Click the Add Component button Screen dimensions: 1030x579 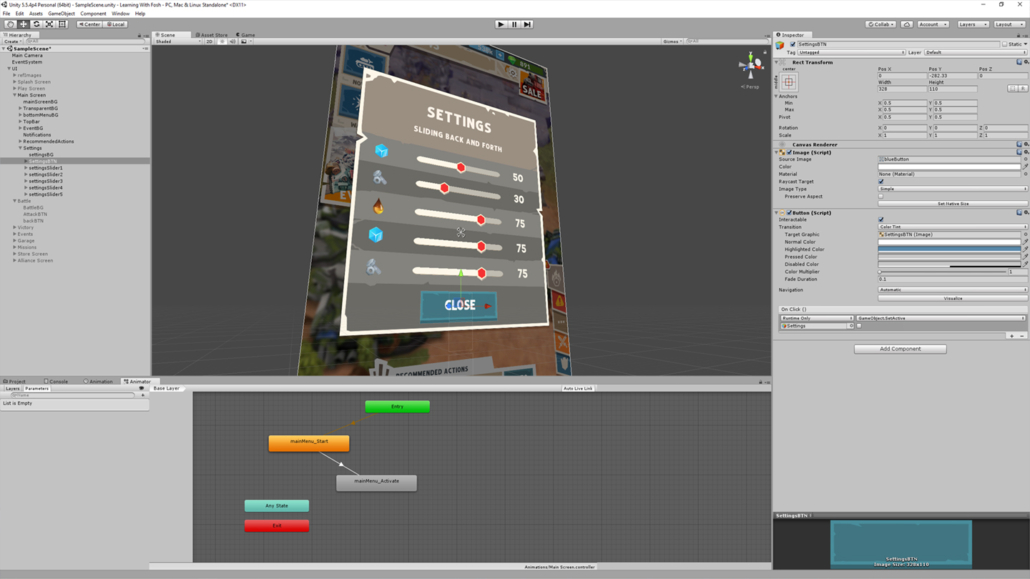pyautogui.click(x=900, y=349)
